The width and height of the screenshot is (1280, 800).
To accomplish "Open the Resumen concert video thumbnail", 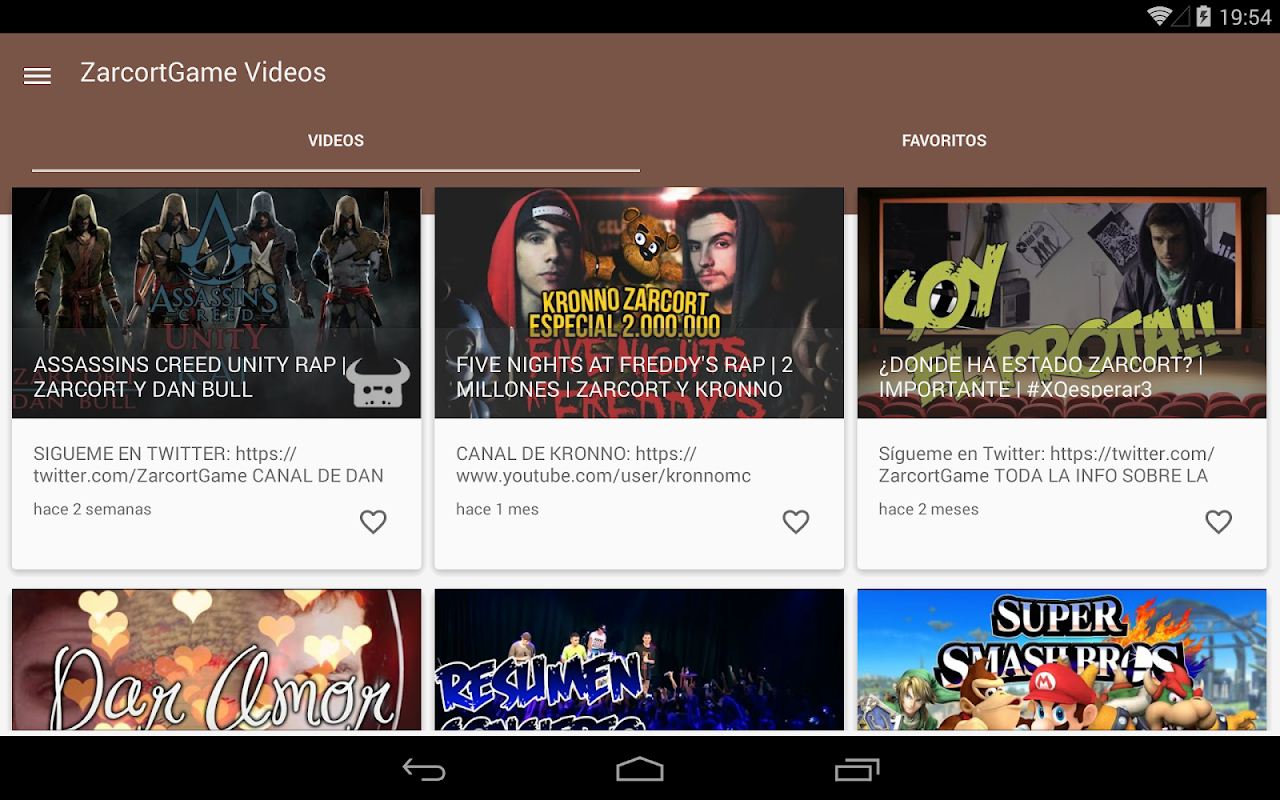I will coord(639,659).
